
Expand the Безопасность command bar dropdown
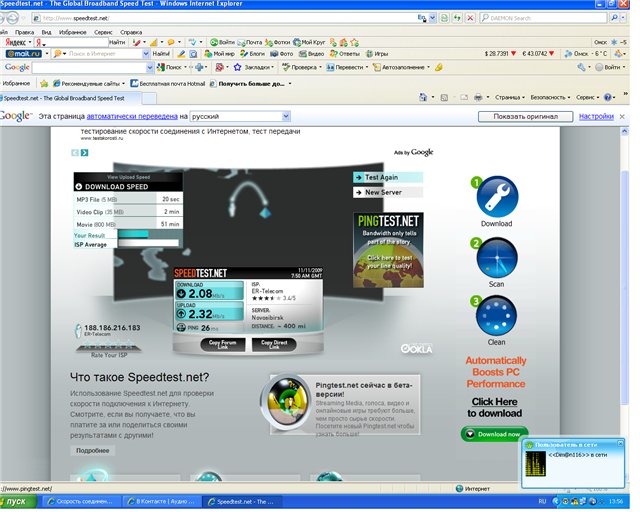point(550,97)
